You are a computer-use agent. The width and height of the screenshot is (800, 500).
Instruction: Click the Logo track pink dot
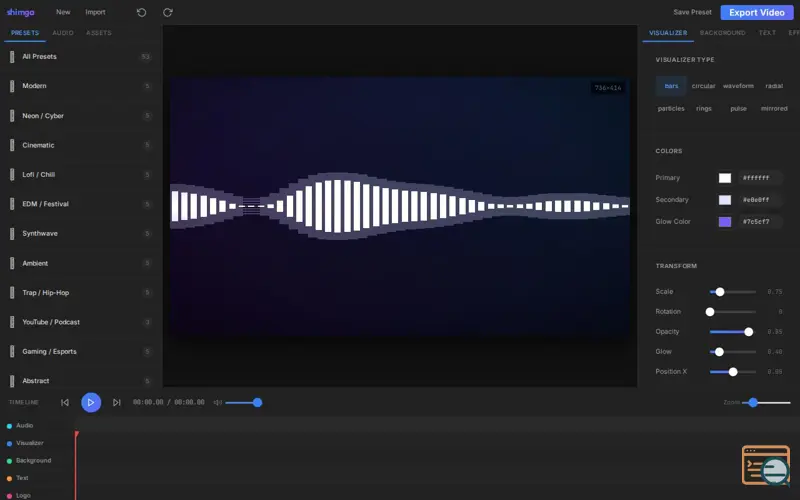coord(9,495)
